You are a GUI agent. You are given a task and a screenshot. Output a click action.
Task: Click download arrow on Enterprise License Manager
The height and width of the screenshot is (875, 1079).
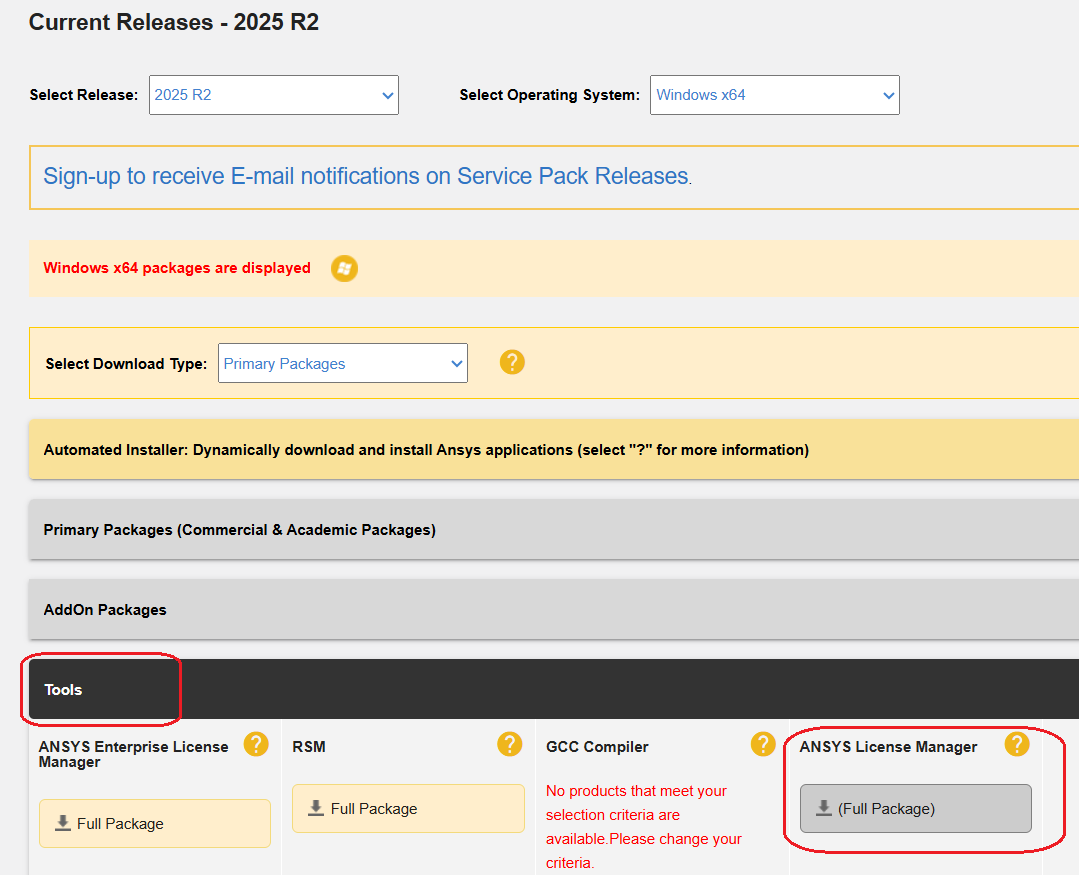click(63, 823)
